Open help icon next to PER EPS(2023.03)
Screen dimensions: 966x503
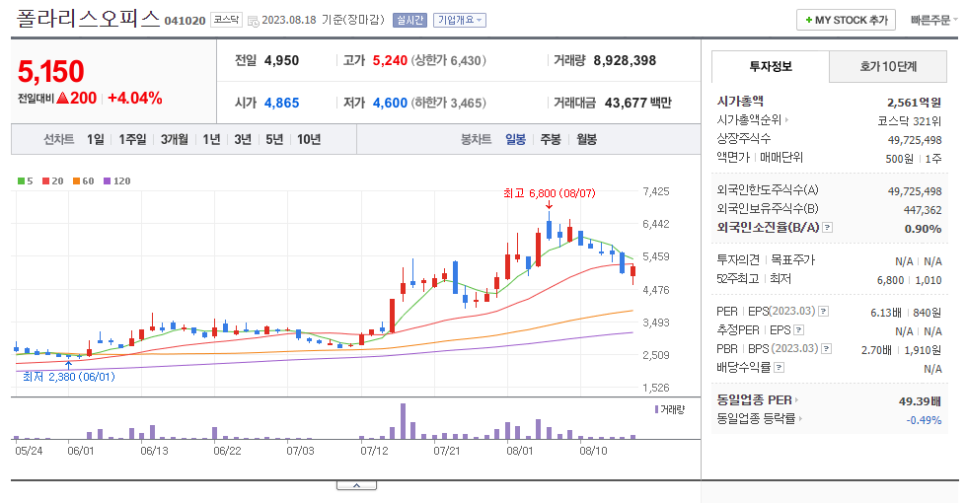click(x=823, y=311)
